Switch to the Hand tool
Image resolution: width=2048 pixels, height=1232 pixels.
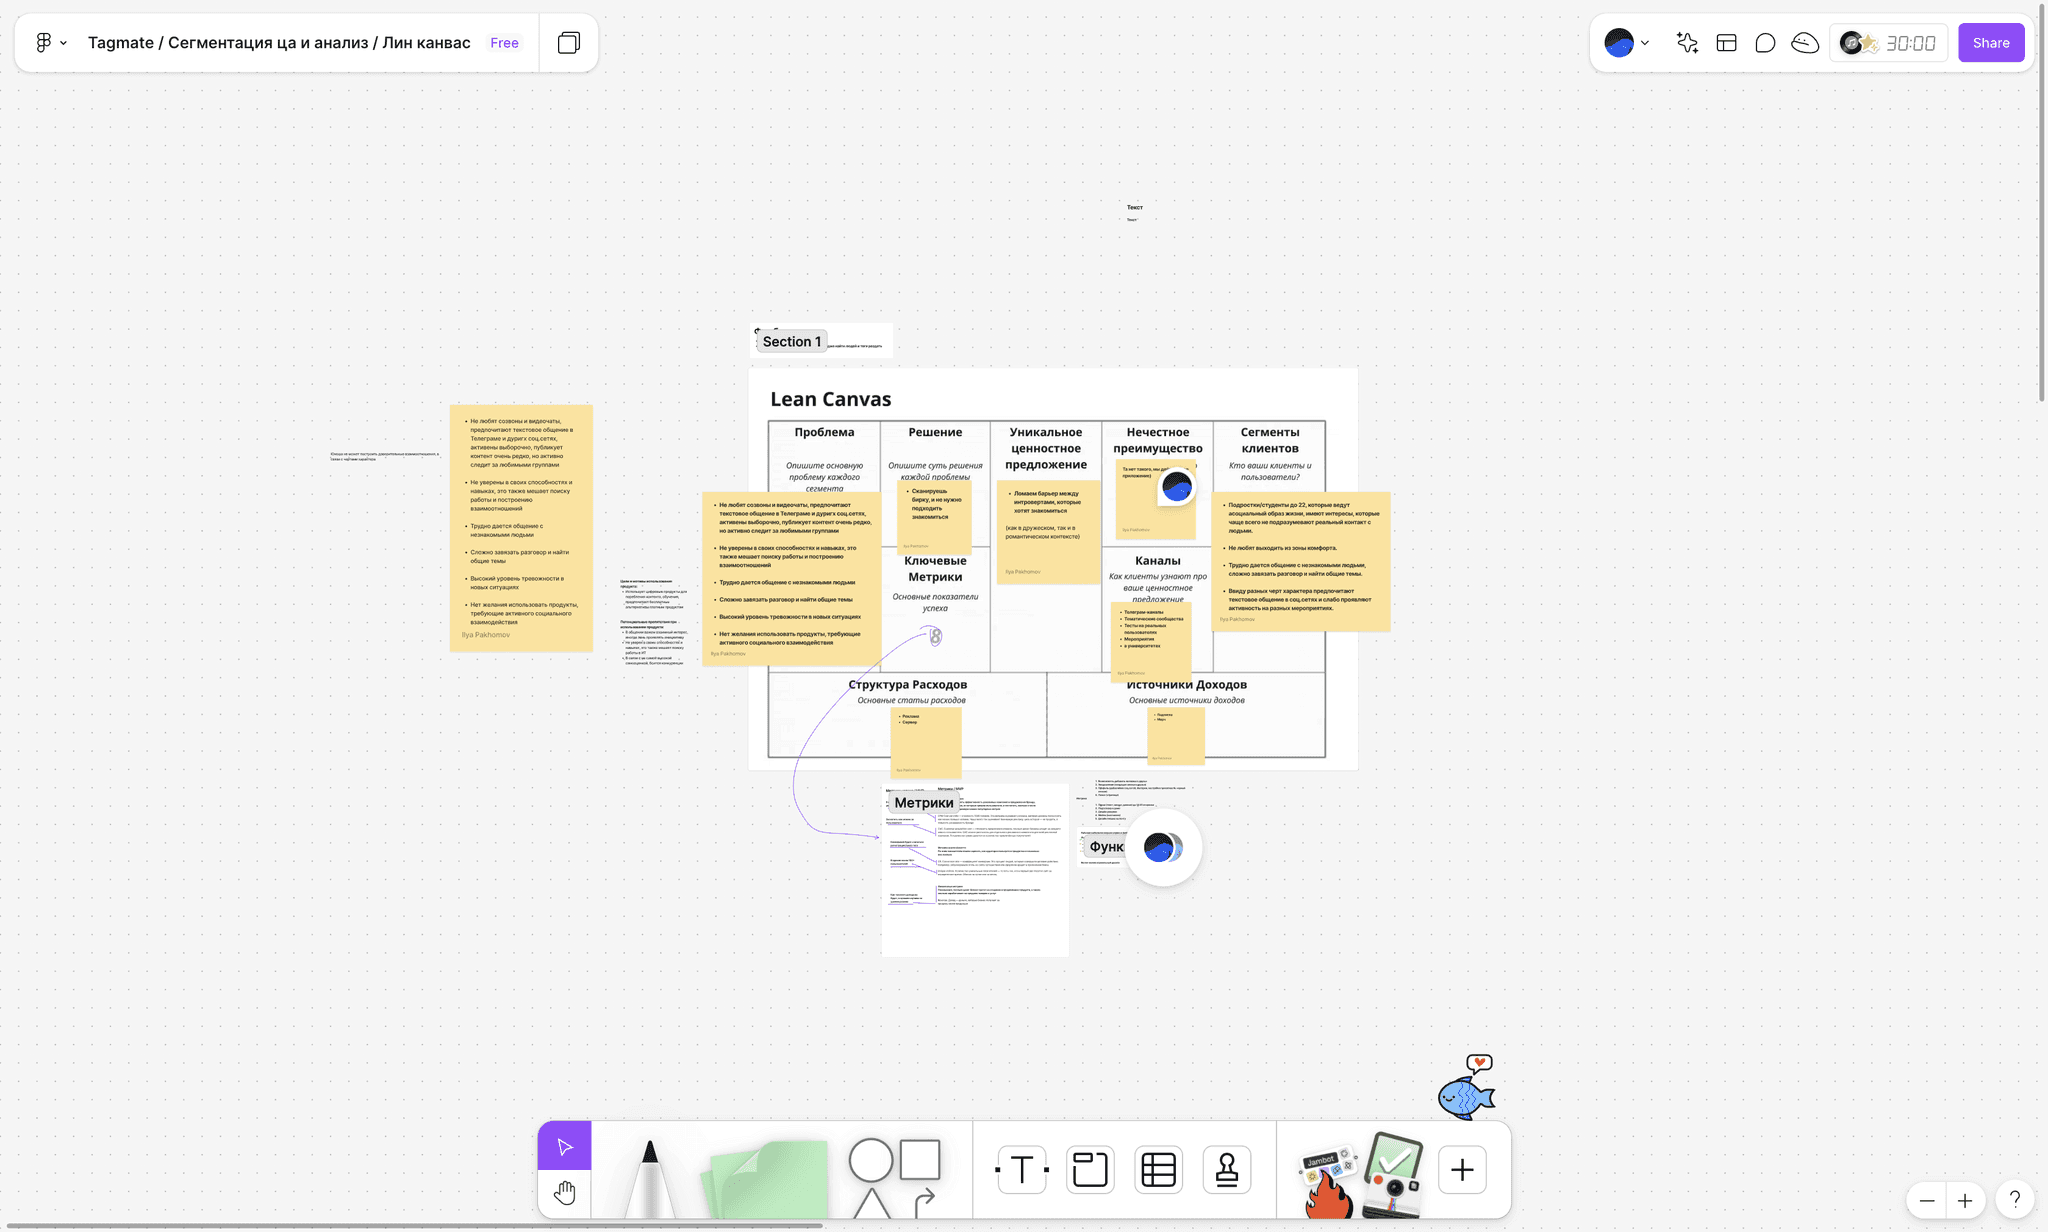click(x=565, y=1193)
